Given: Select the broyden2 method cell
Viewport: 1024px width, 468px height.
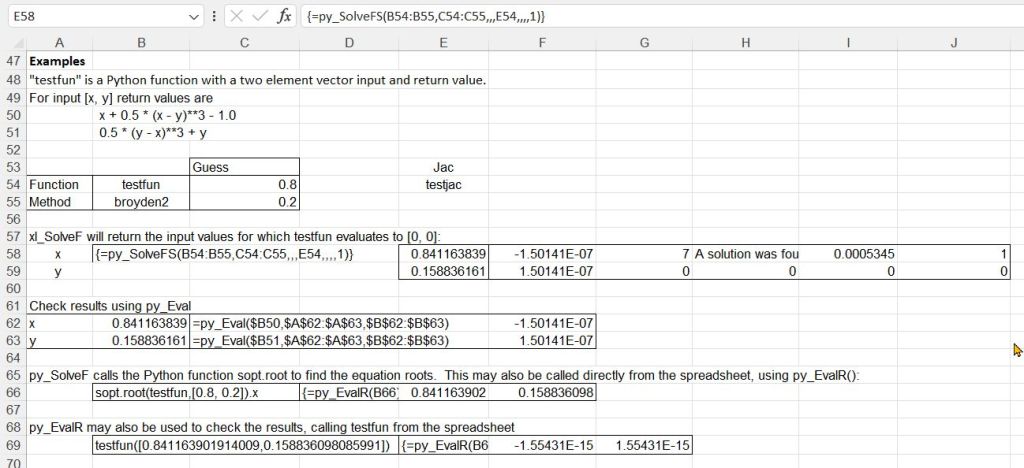Looking at the screenshot, I should 140,202.
